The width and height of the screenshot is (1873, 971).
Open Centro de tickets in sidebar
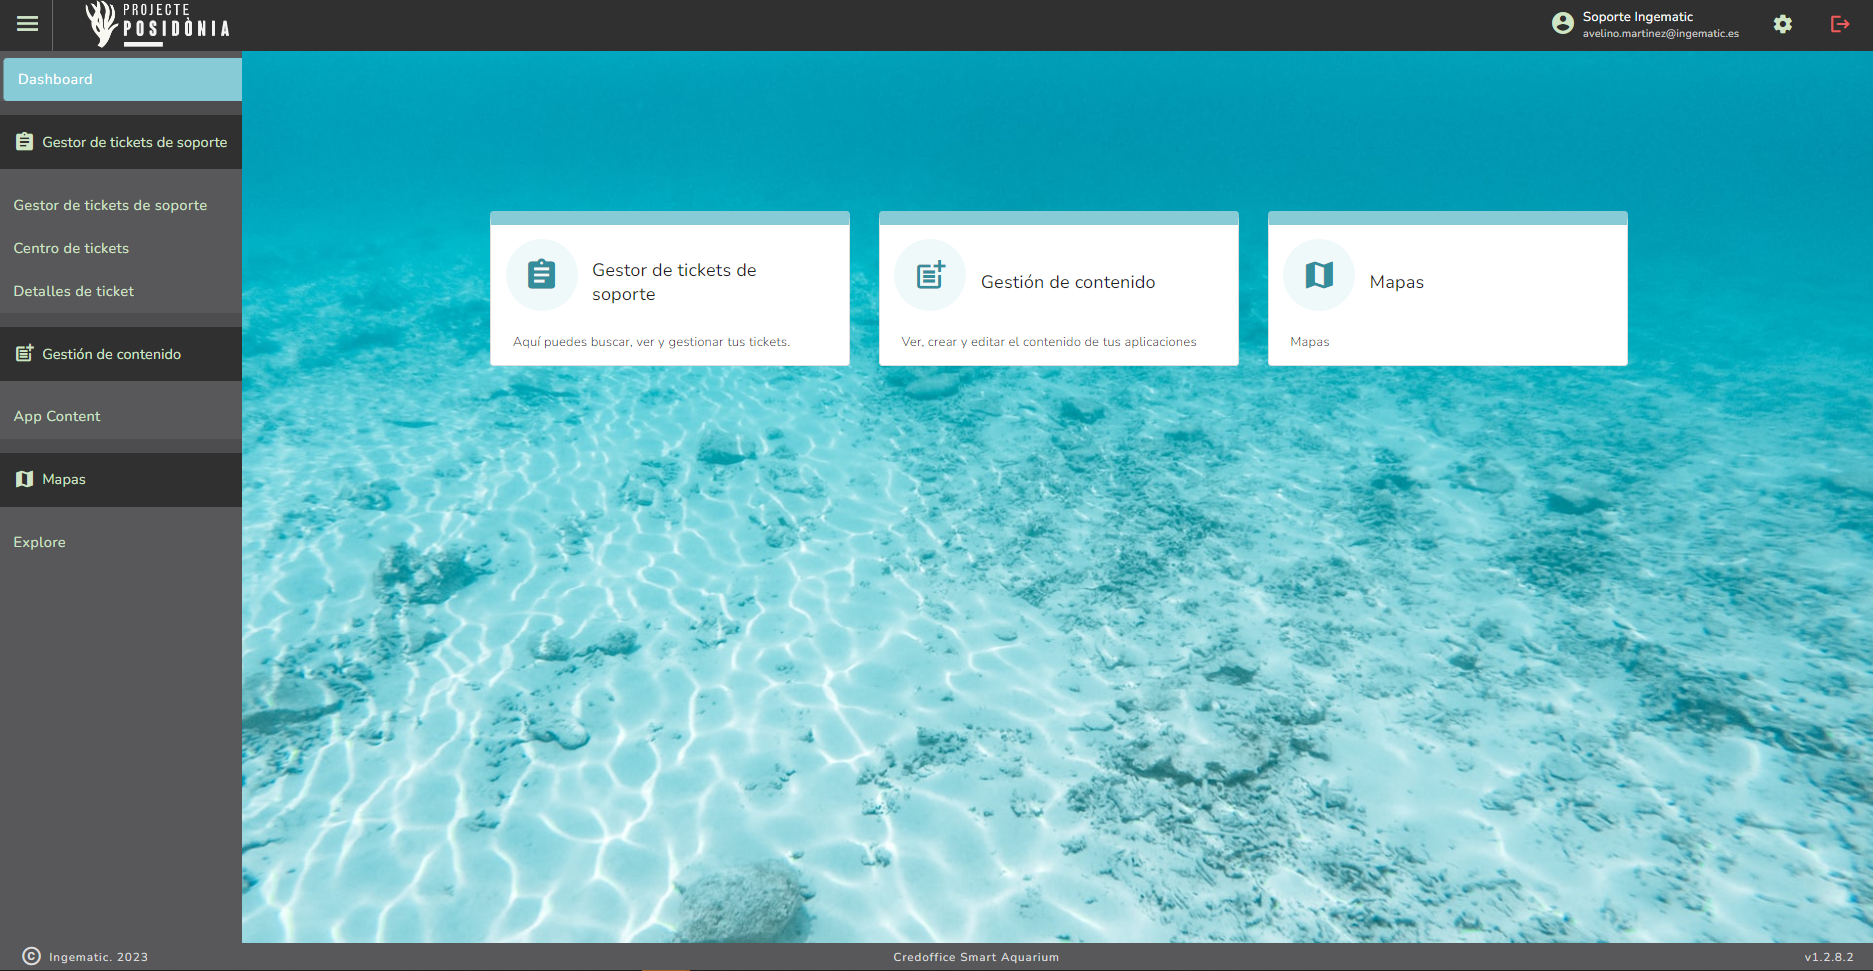(71, 248)
